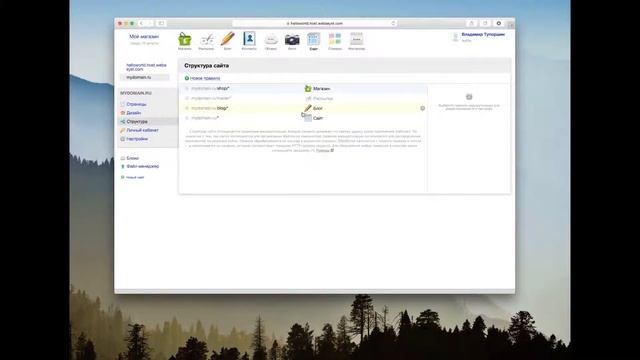
Task: Click the drag handle of the blog rule
Action: coord(187,108)
